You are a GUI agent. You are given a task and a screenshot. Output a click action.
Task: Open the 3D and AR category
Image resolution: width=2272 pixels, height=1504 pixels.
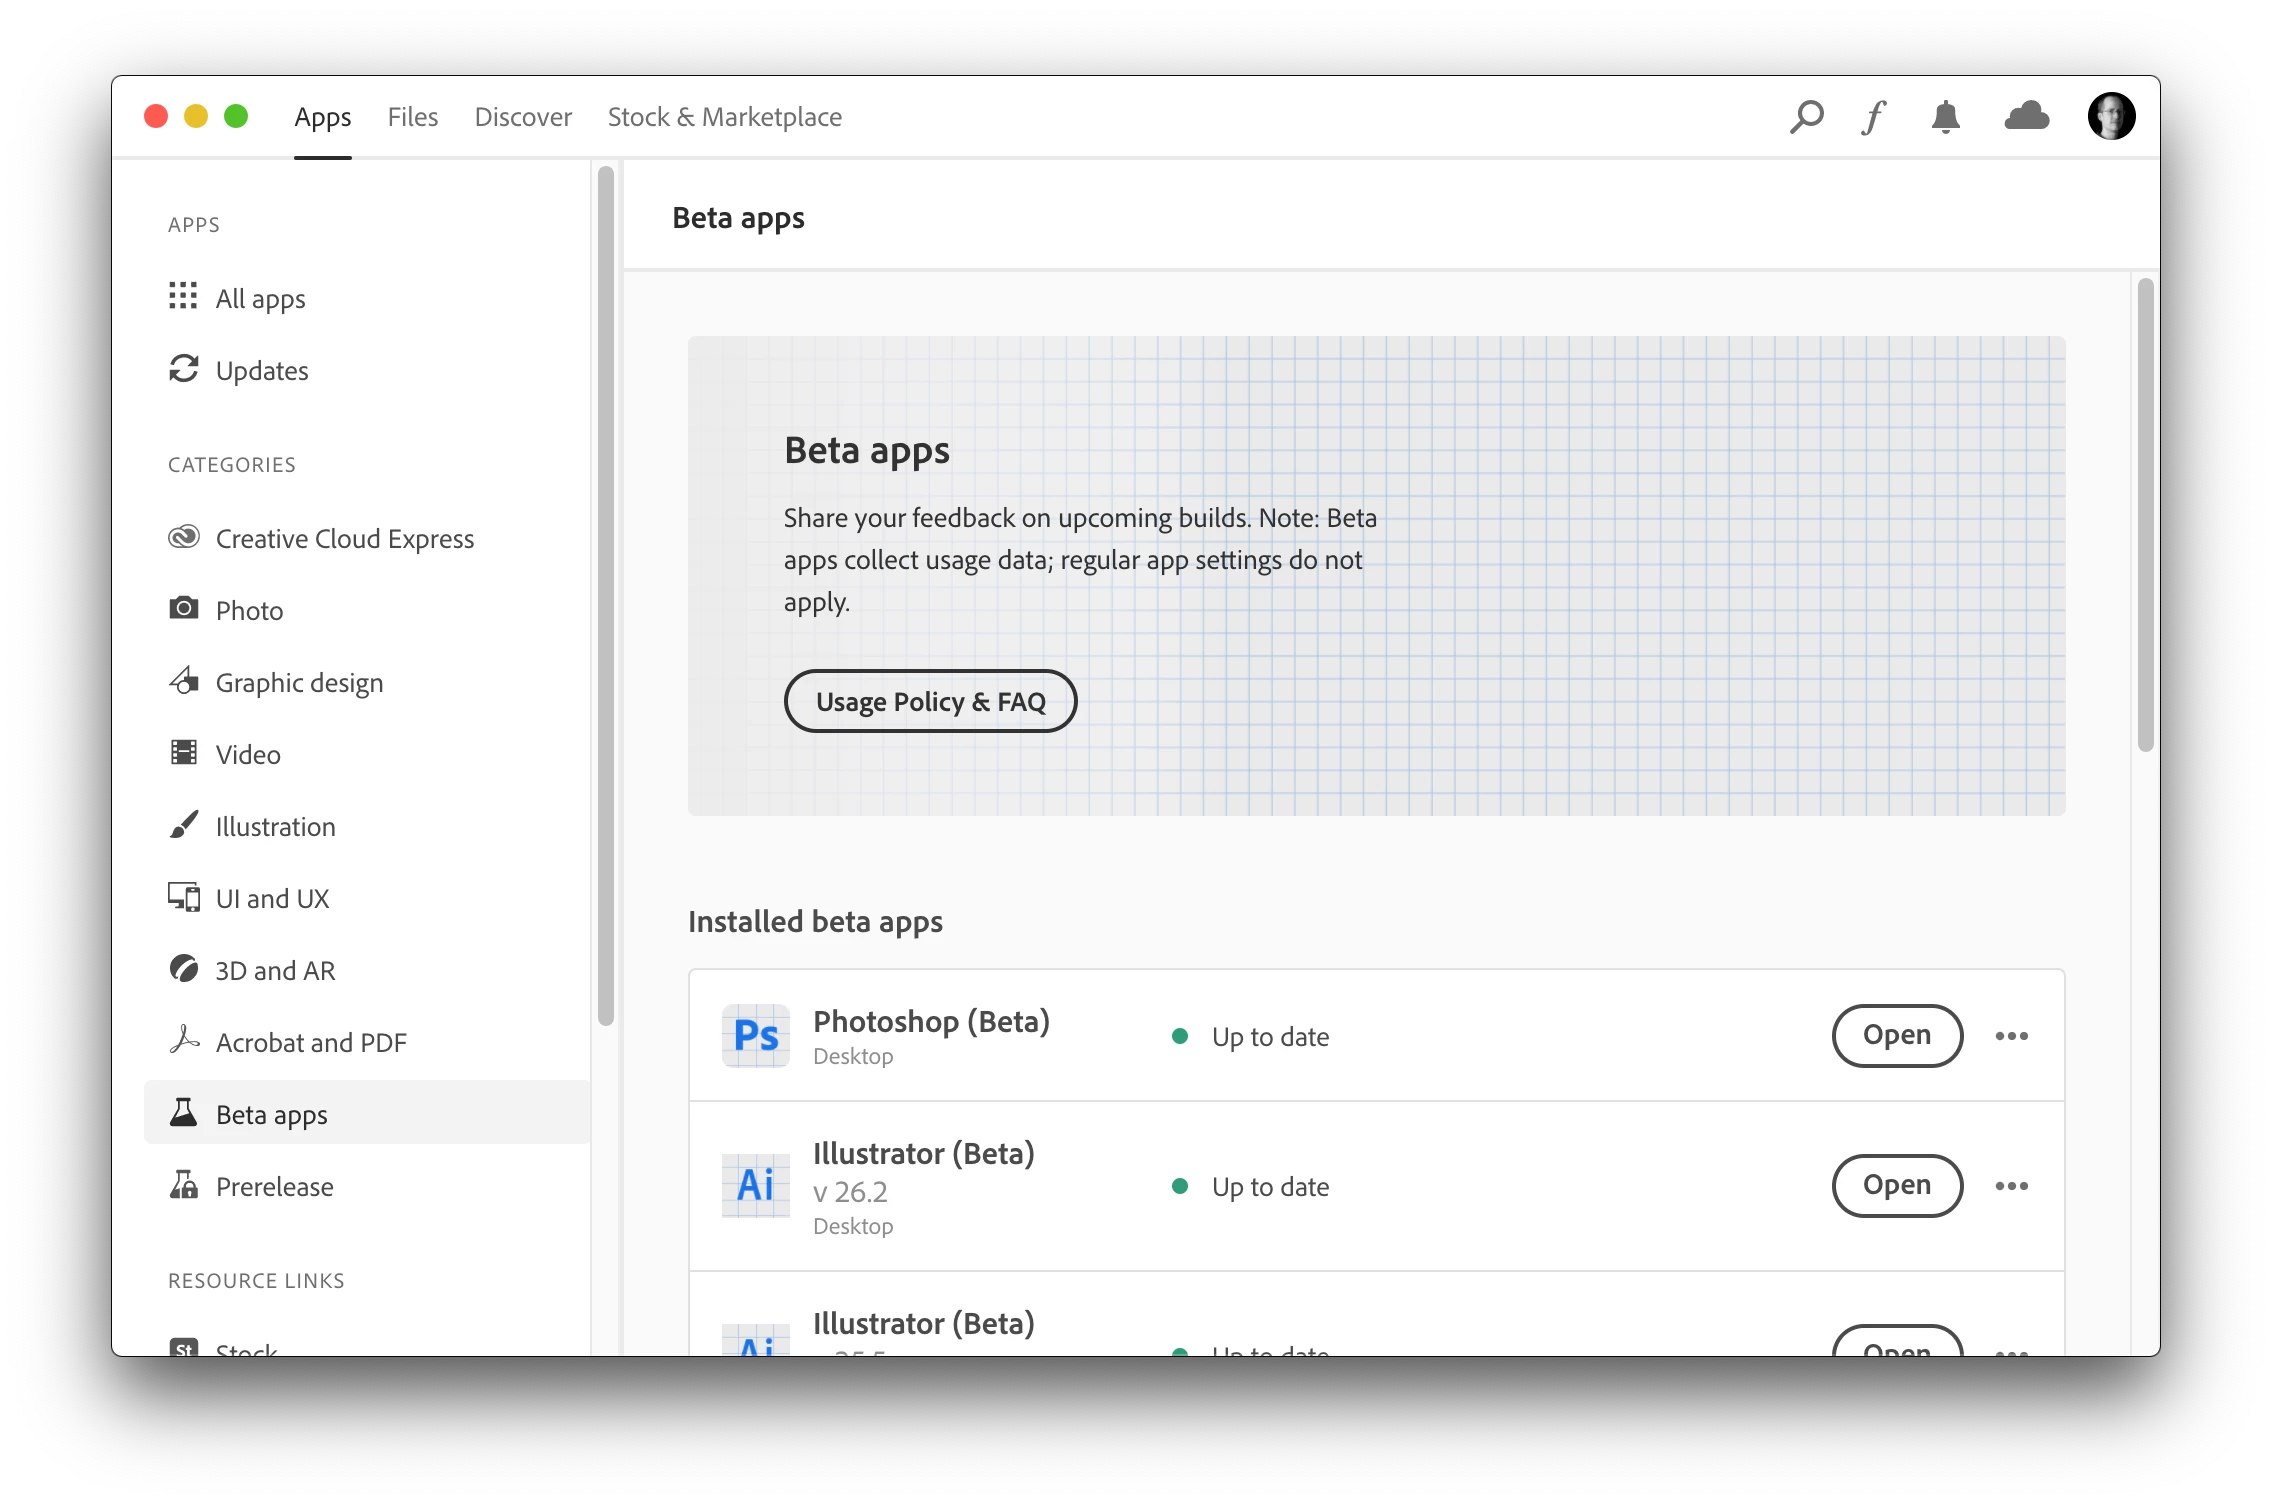tap(275, 971)
